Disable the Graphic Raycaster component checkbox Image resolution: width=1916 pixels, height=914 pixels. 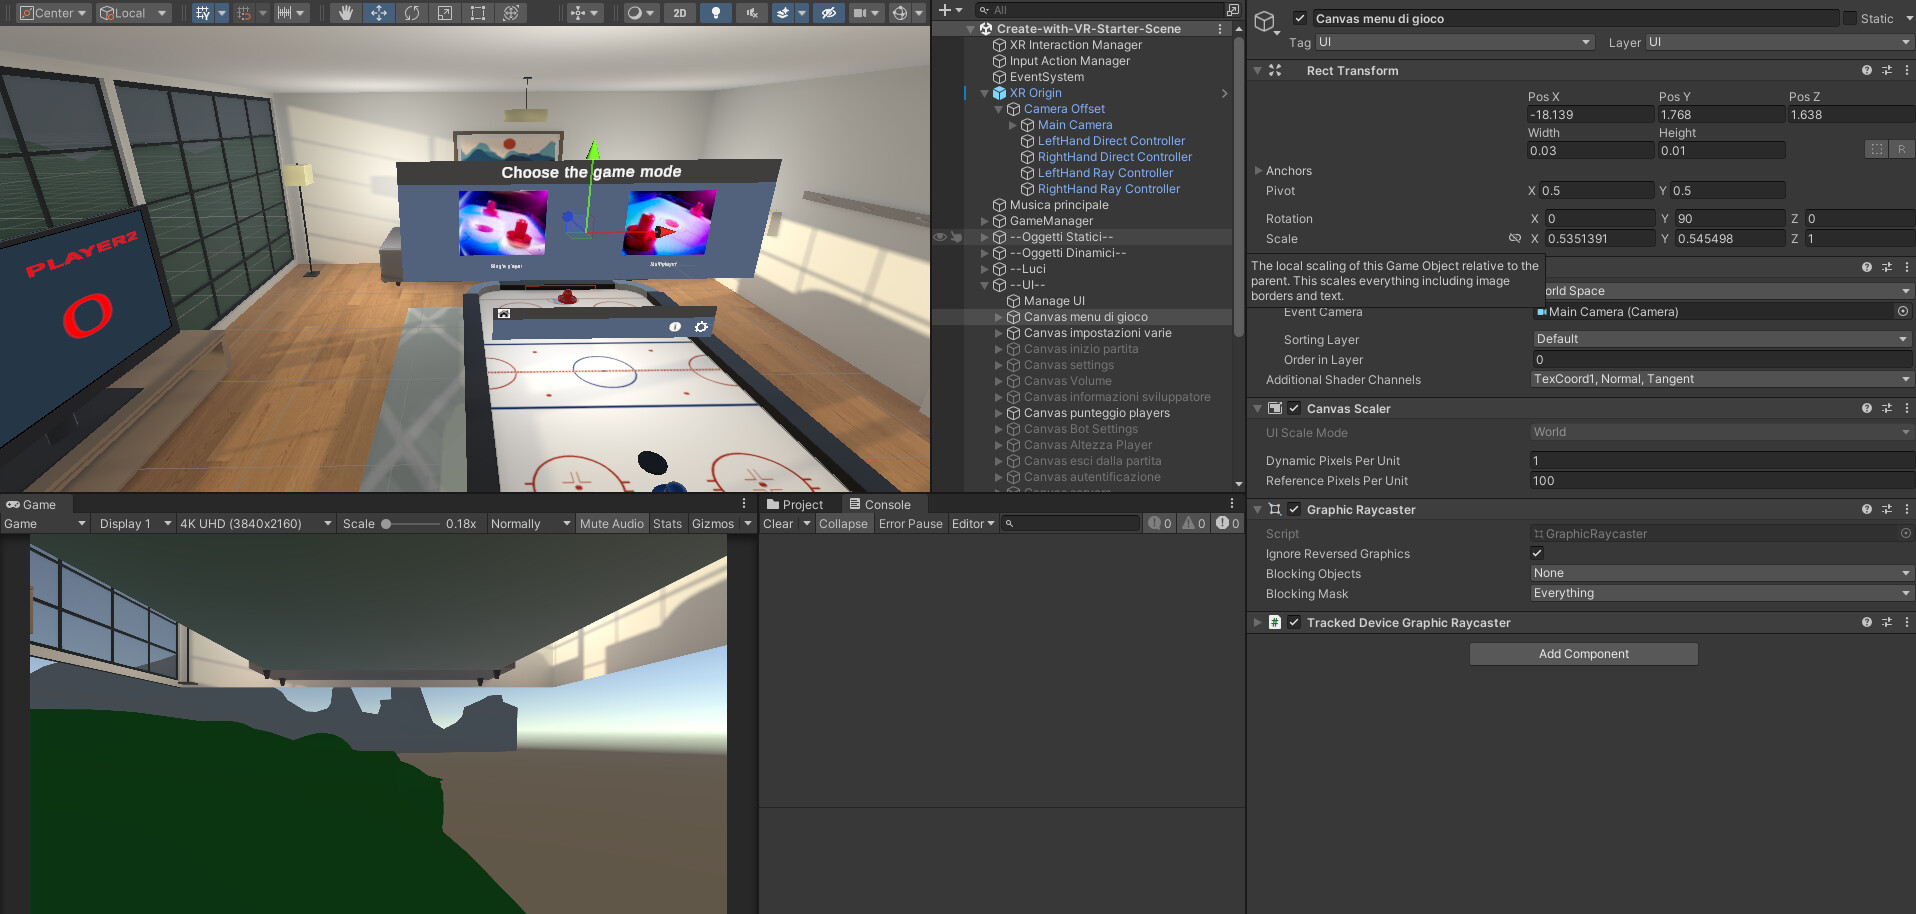[x=1294, y=509]
